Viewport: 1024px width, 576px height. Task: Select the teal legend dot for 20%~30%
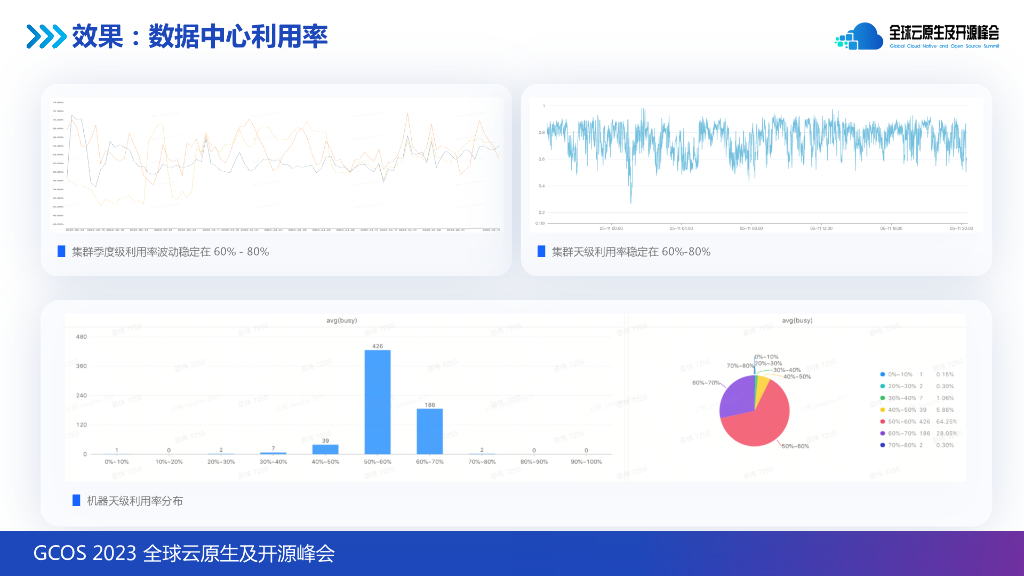pos(882,386)
